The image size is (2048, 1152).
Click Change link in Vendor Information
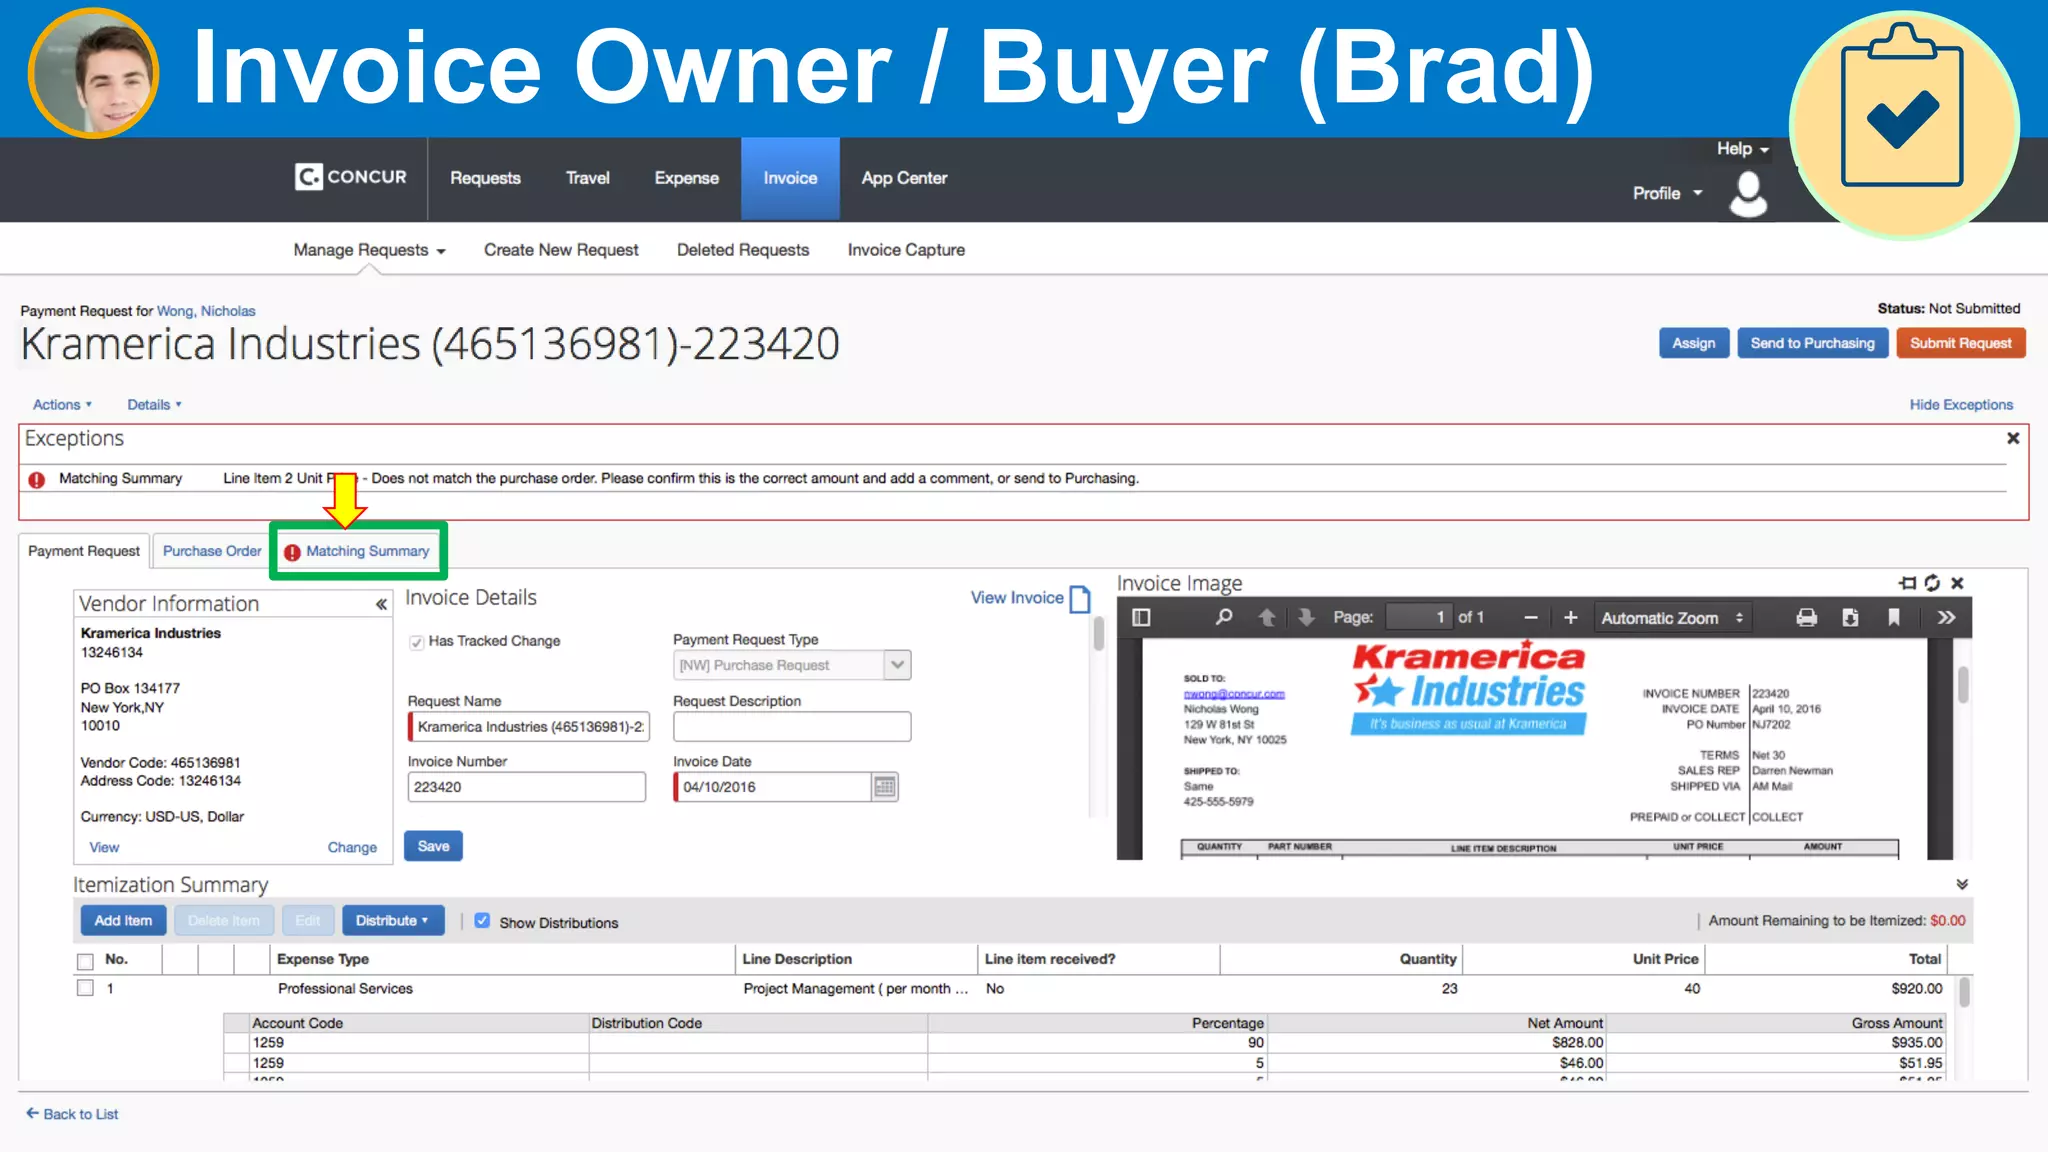(352, 848)
